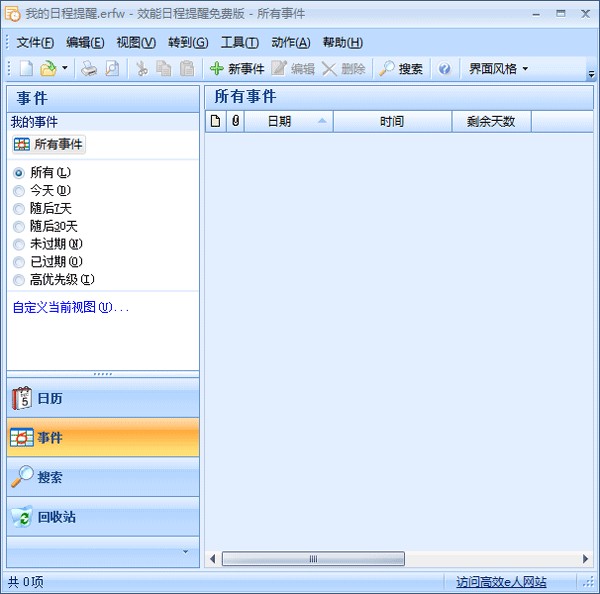600x594 pixels.
Task: Select the 随后30天 radio button
Action: pos(45,226)
